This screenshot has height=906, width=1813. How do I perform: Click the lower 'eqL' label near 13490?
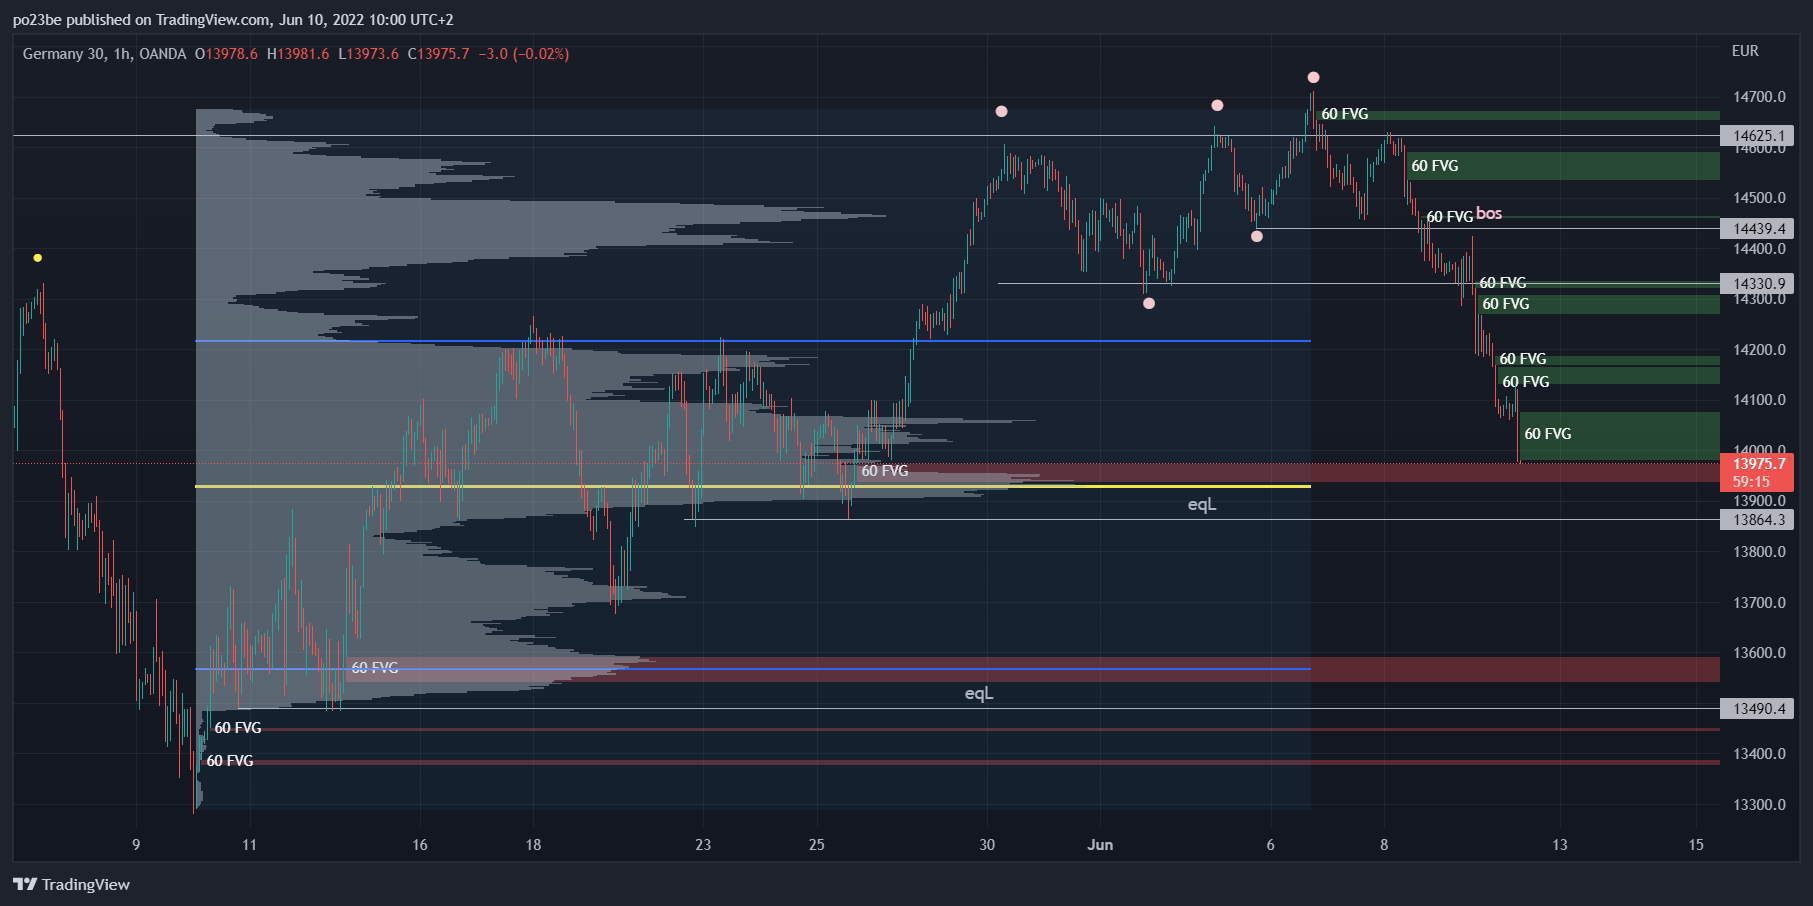(x=979, y=692)
